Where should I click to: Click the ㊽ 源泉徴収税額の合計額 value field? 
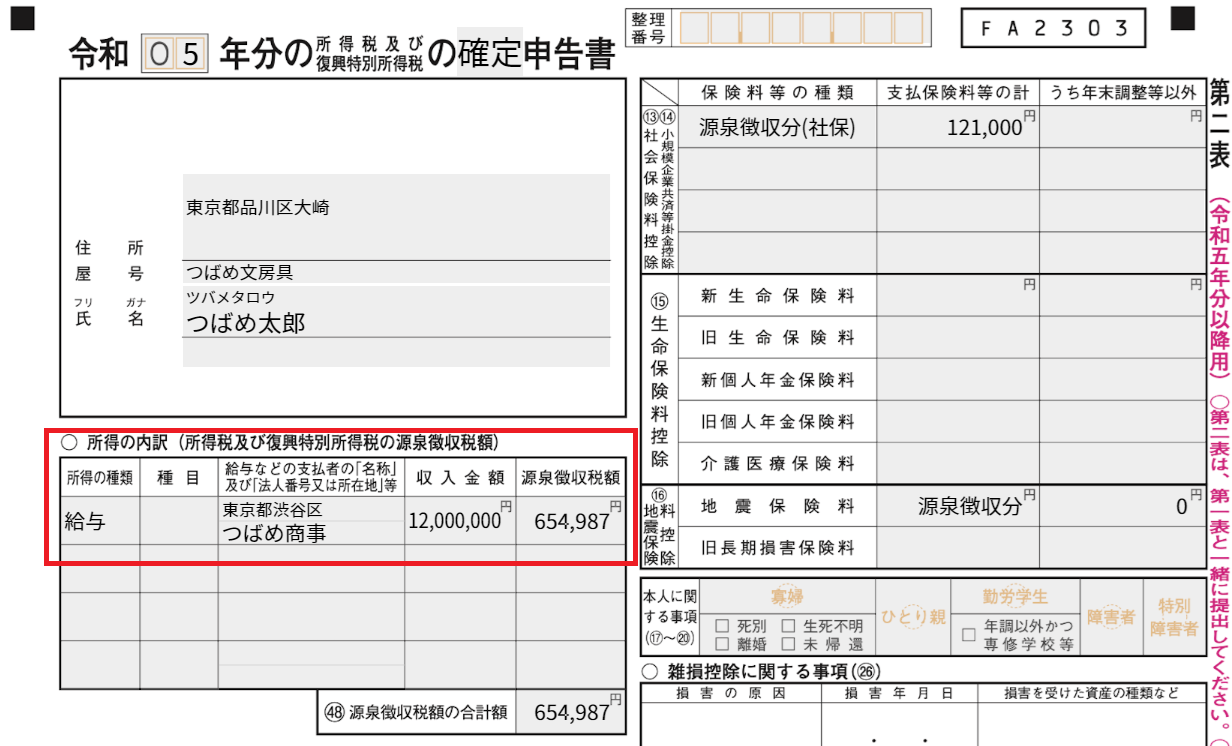click(571, 712)
